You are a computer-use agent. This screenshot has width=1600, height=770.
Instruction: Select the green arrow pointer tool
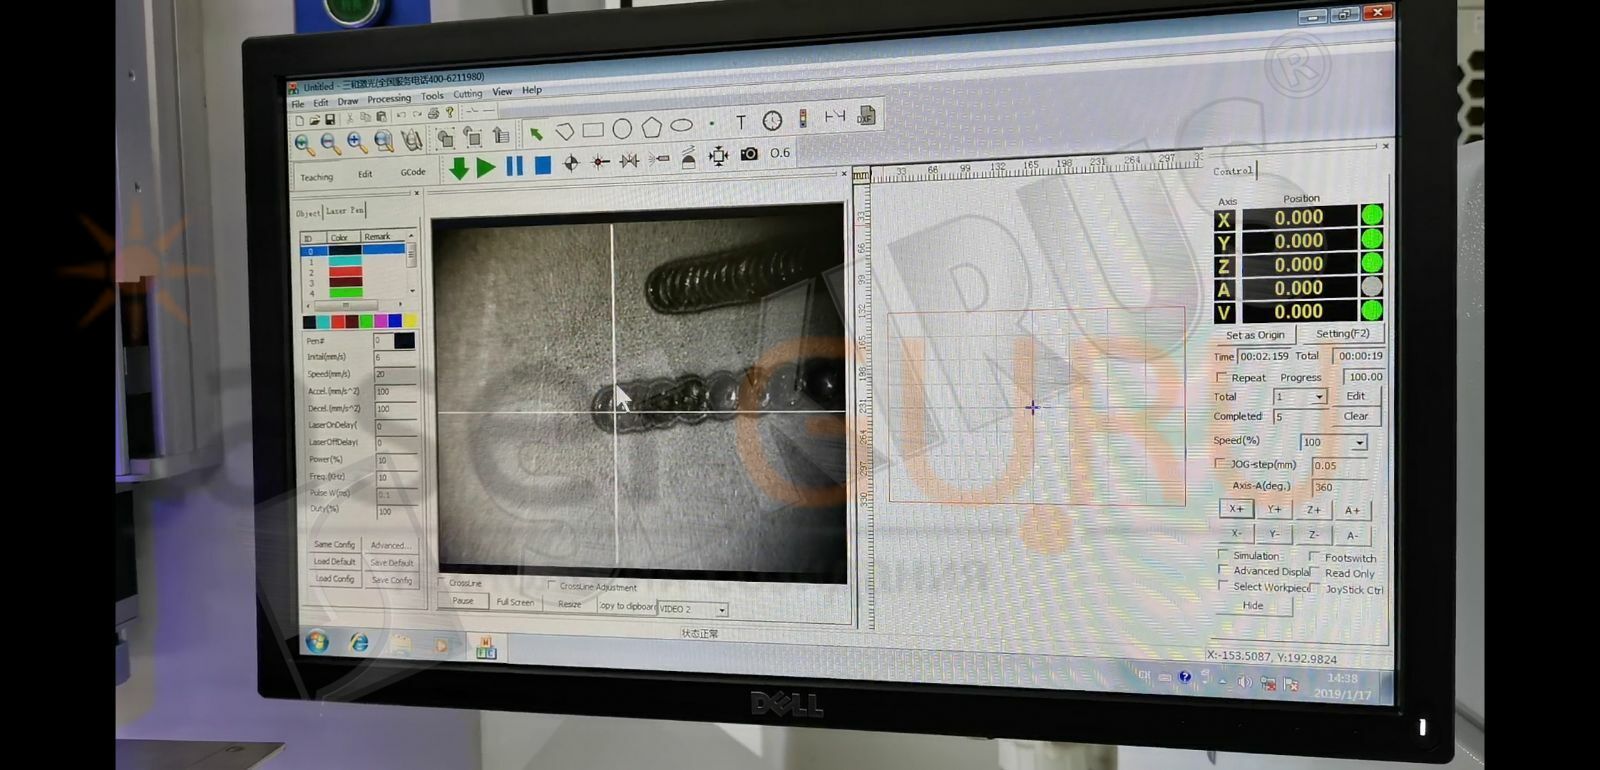point(537,133)
